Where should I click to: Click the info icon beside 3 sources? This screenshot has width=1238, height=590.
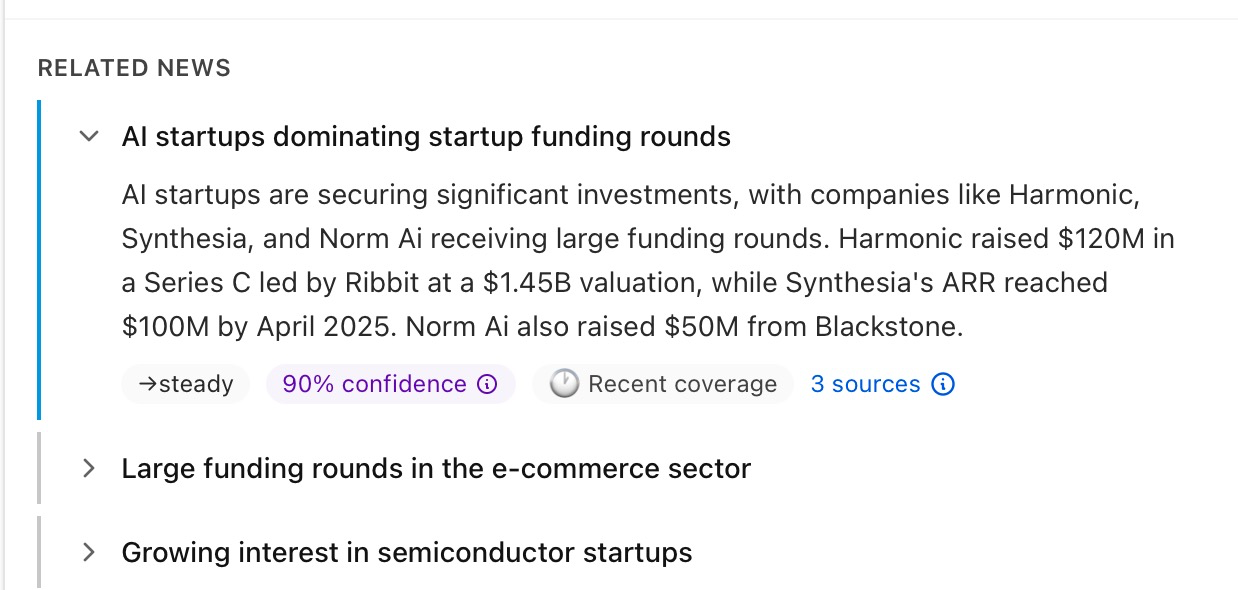click(942, 385)
